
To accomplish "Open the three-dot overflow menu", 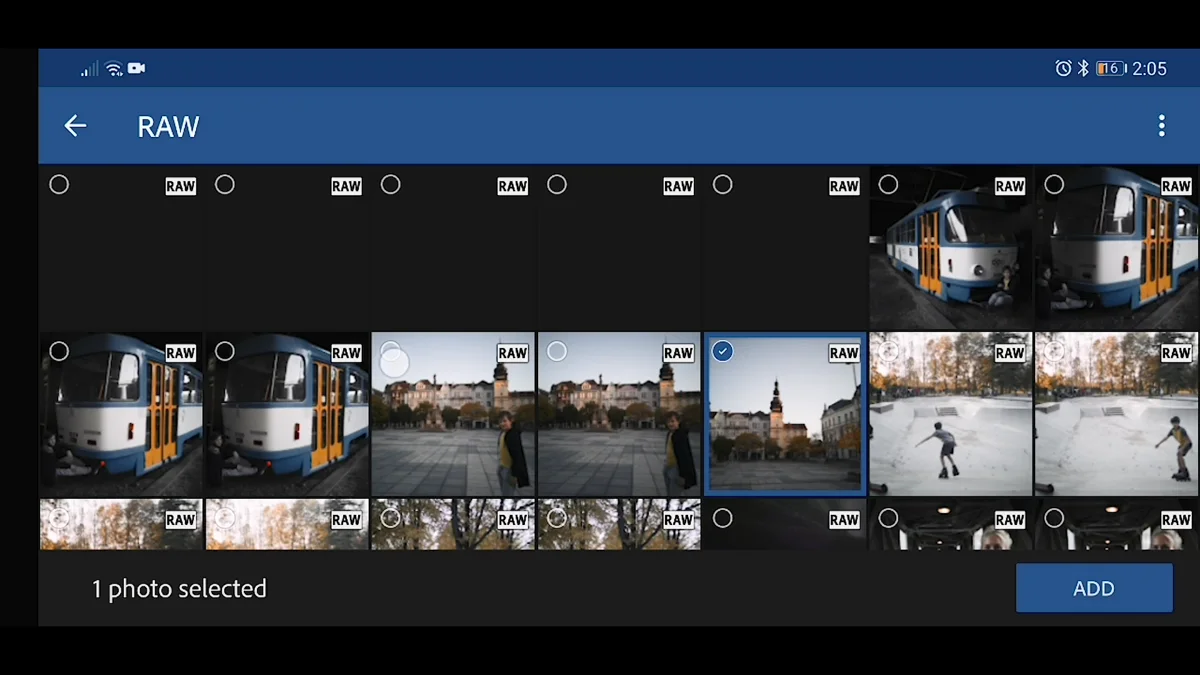I will pyautogui.click(x=1161, y=125).
